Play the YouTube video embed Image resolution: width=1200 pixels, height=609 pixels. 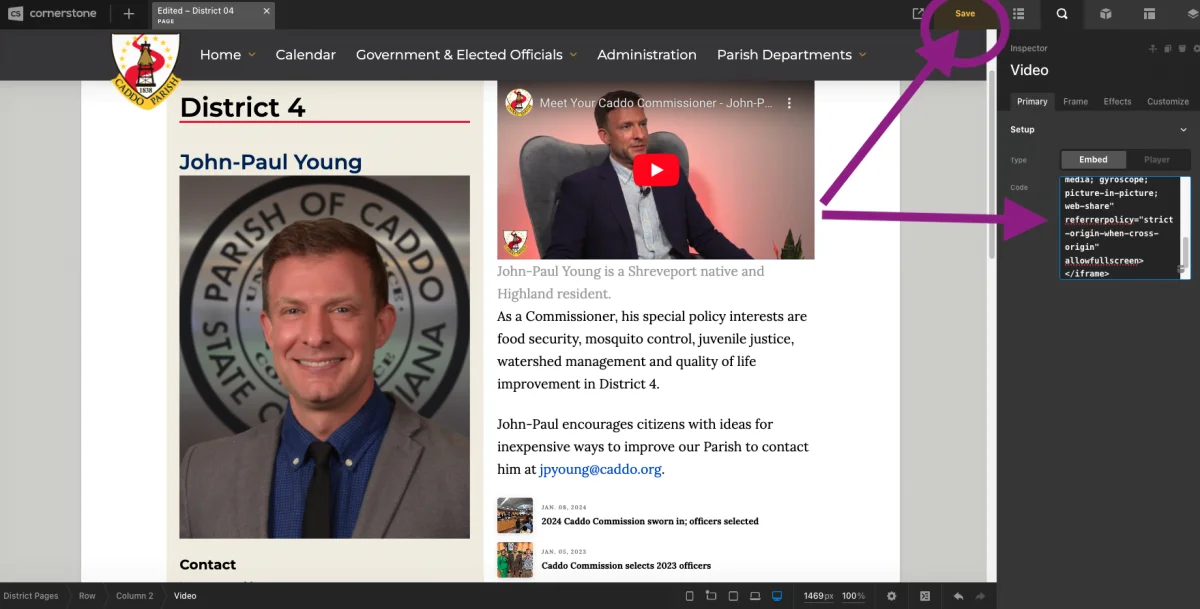[656, 170]
